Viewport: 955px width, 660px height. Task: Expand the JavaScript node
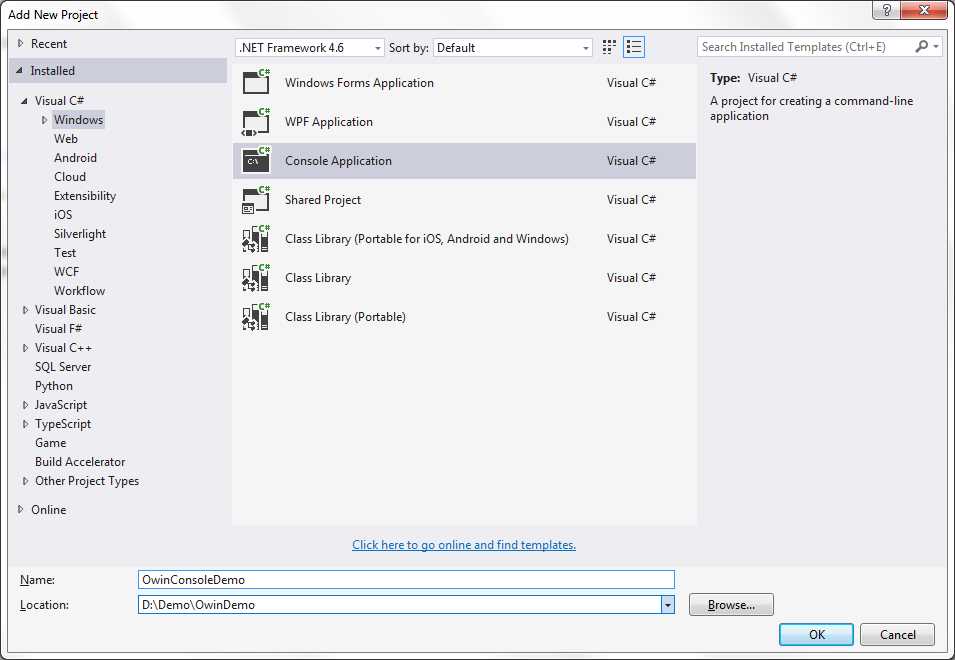tap(25, 405)
